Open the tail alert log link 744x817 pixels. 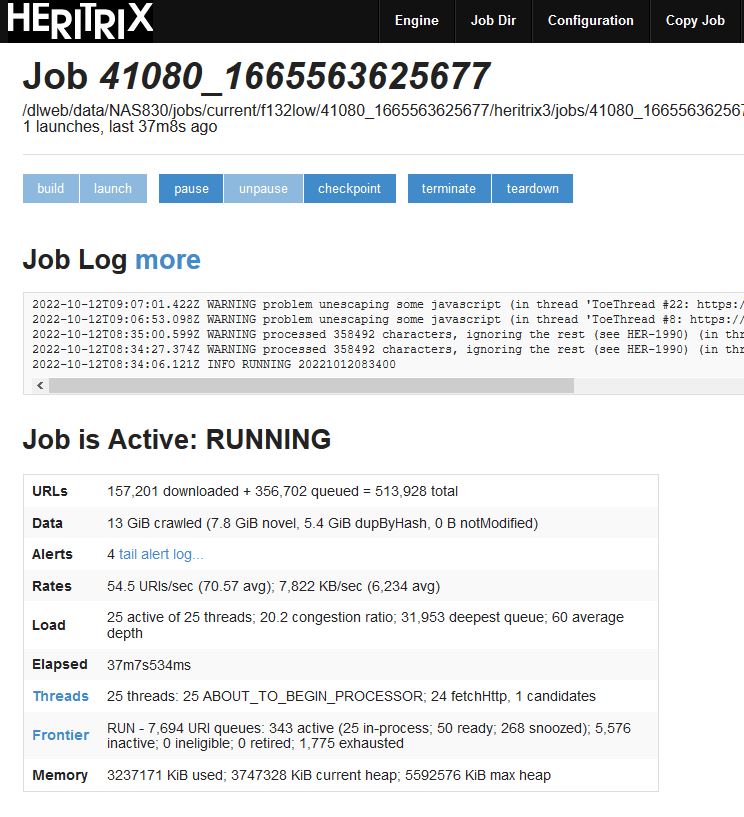(x=161, y=554)
